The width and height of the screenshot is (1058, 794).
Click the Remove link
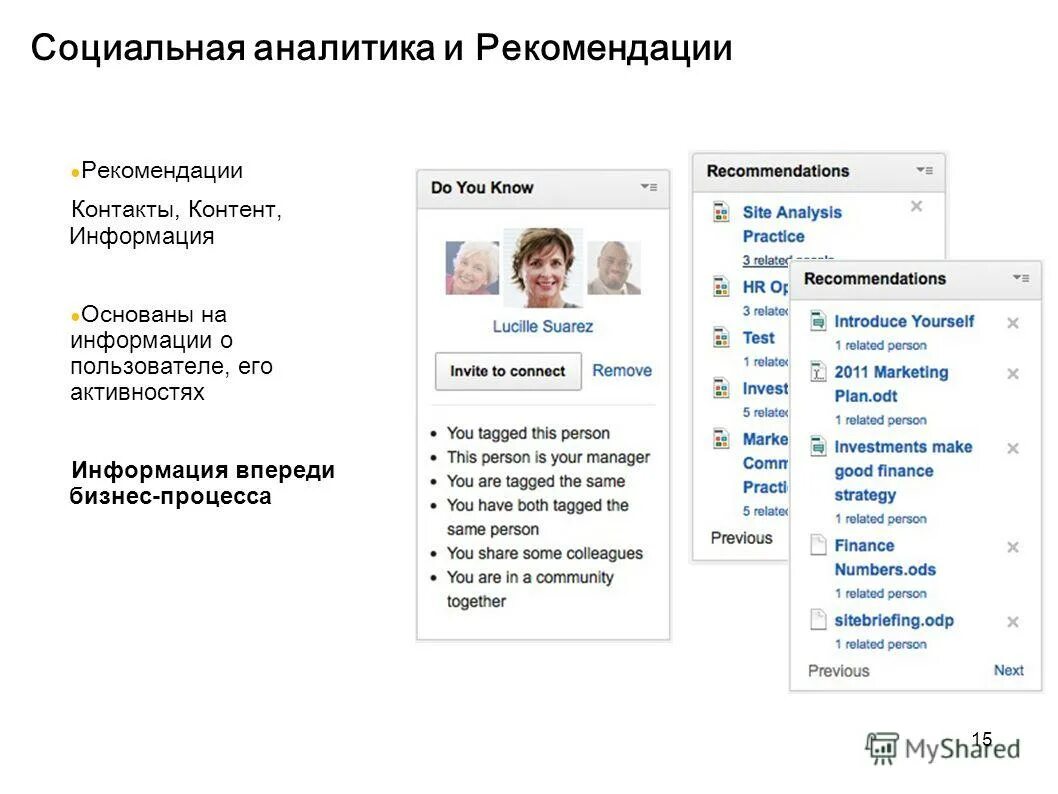coord(622,370)
